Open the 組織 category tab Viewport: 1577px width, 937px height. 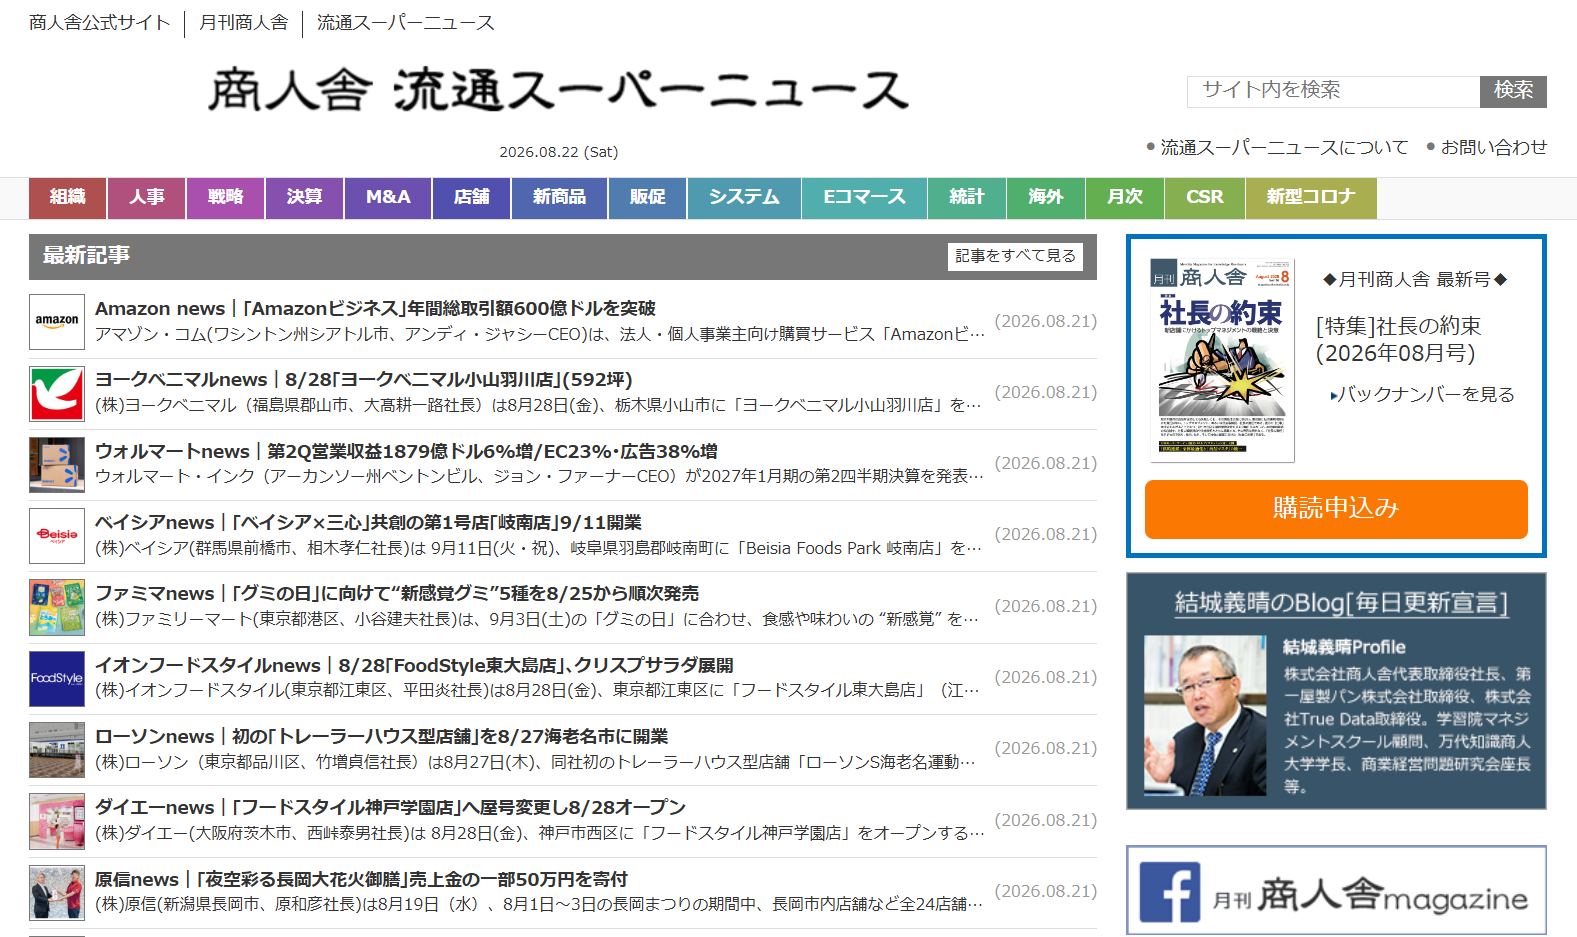pyautogui.click(x=67, y=198)
